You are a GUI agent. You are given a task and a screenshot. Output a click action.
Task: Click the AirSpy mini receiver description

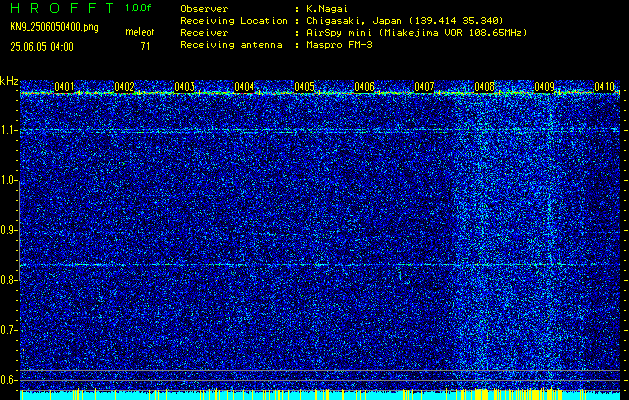[416, 32]
